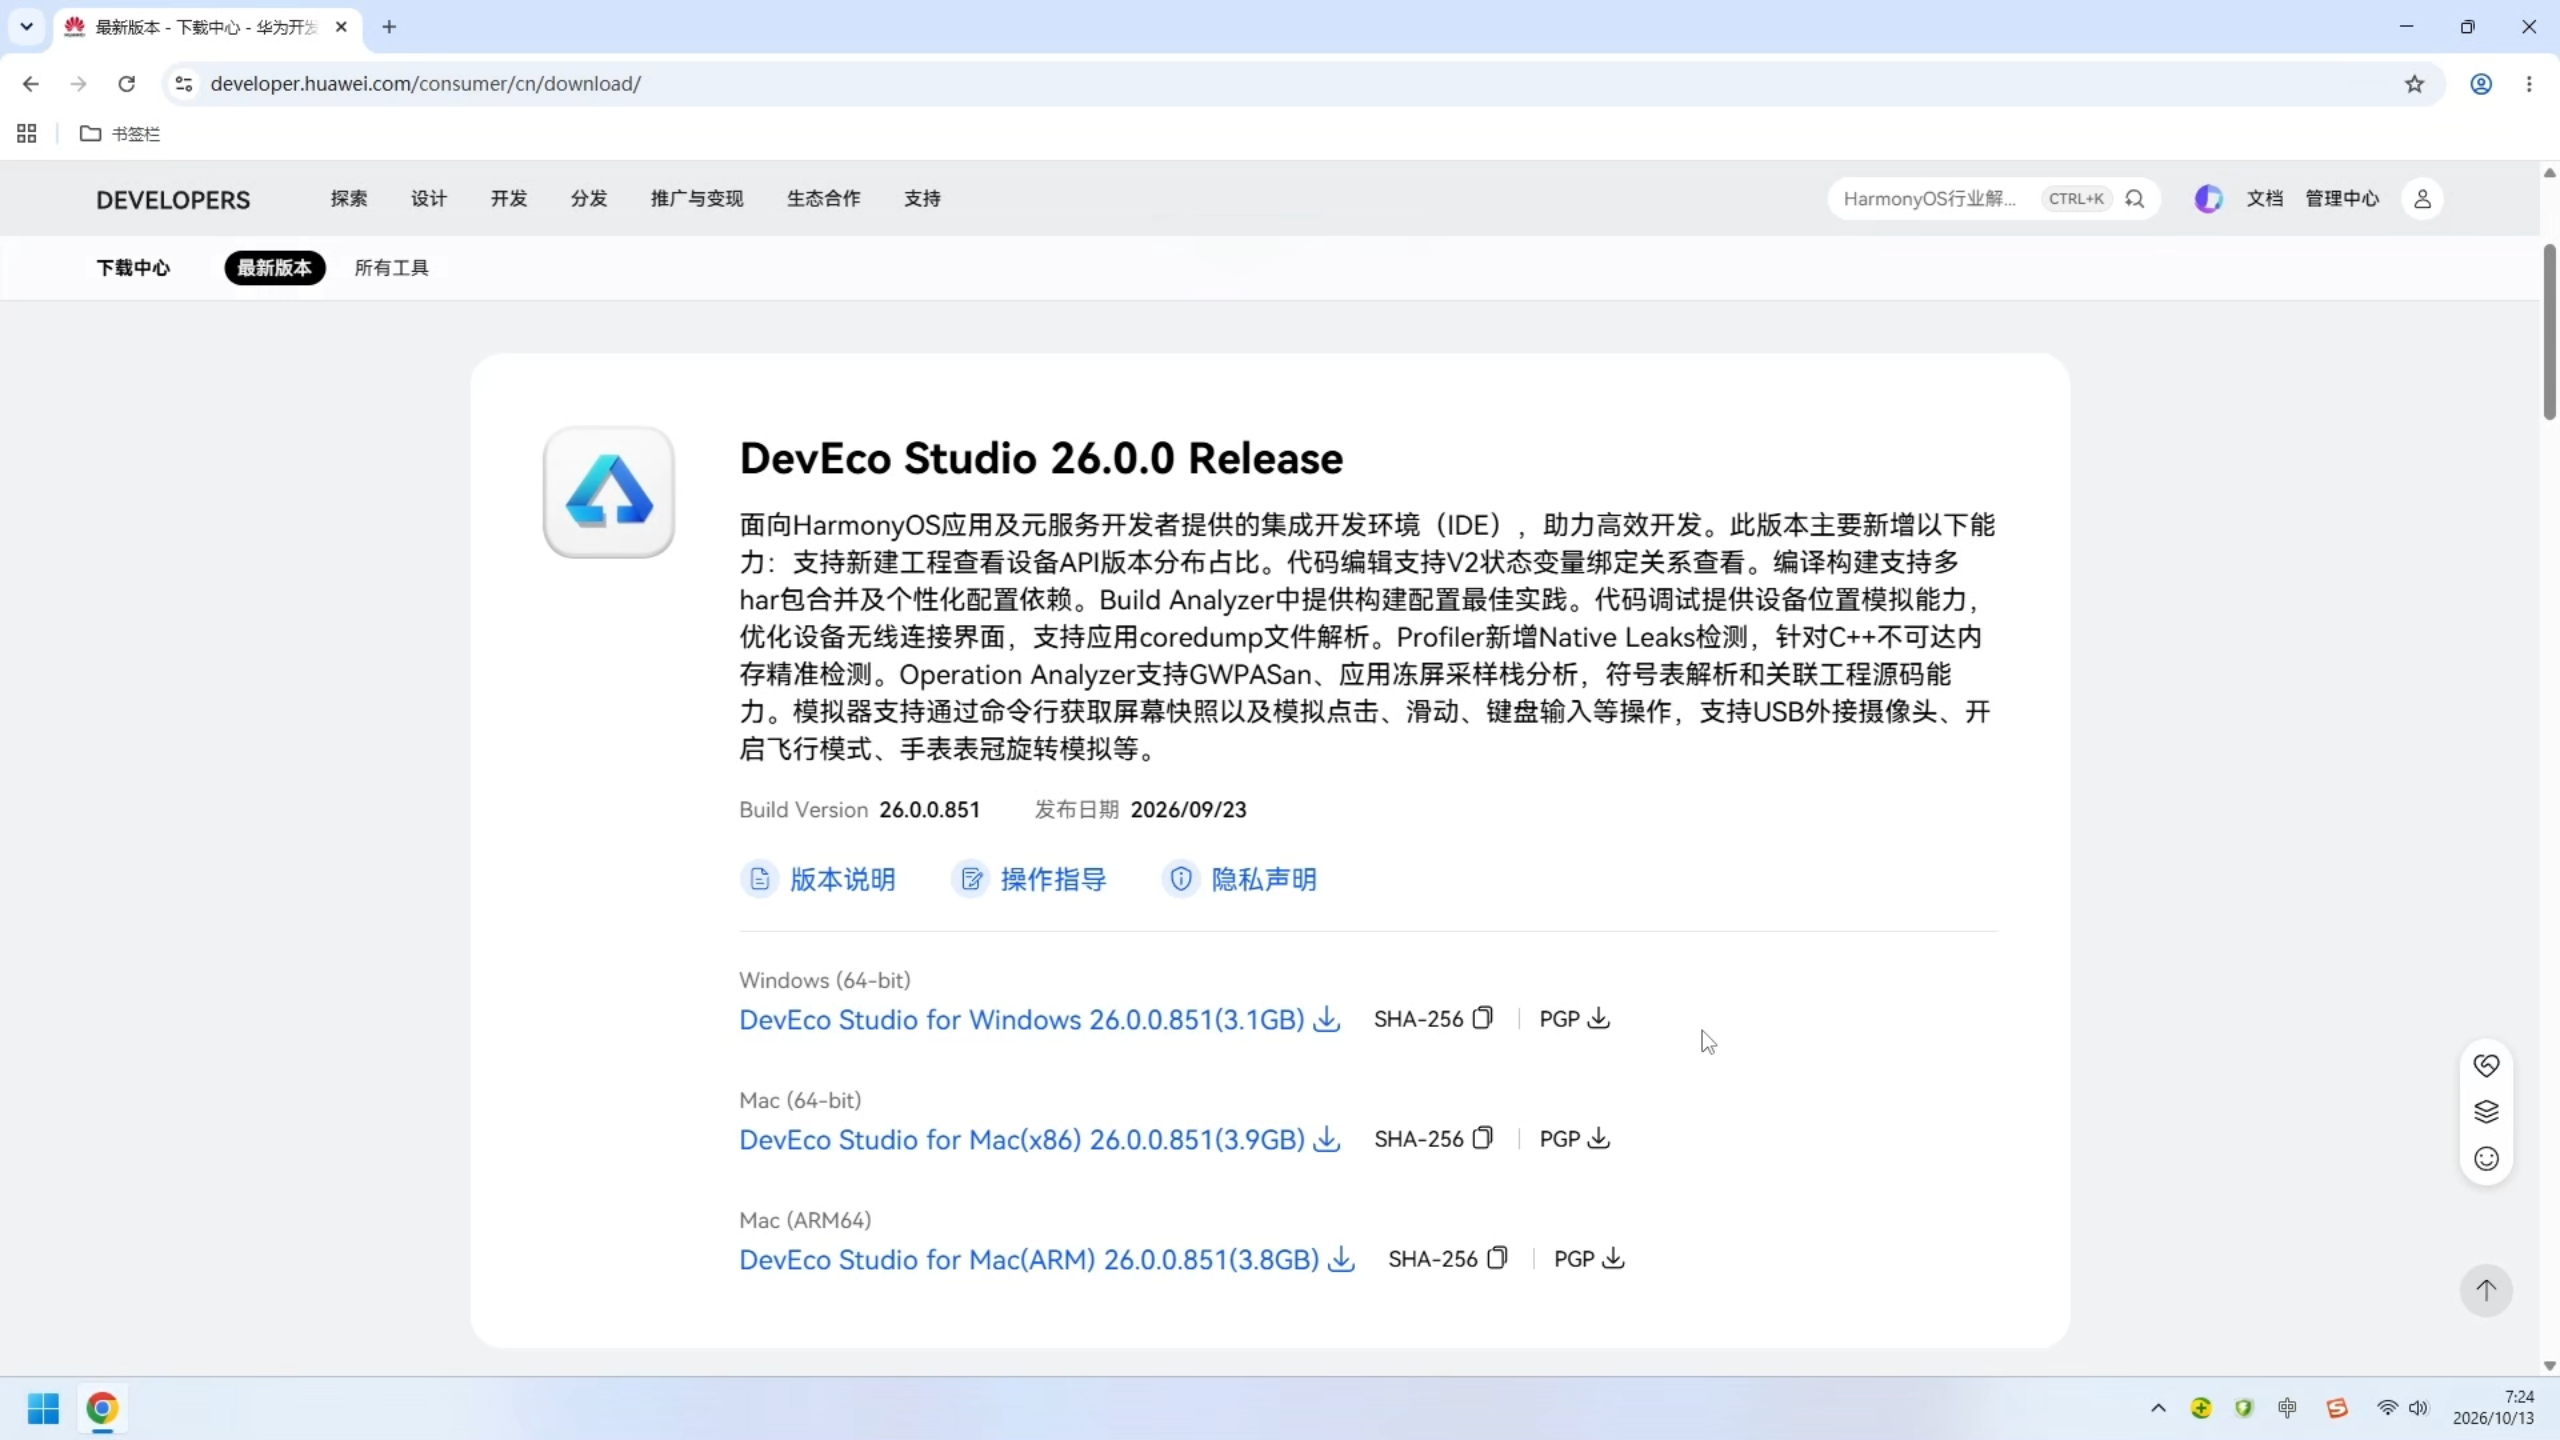
Task: Bookmark this page with the star icon
Action: [2414, 84]
